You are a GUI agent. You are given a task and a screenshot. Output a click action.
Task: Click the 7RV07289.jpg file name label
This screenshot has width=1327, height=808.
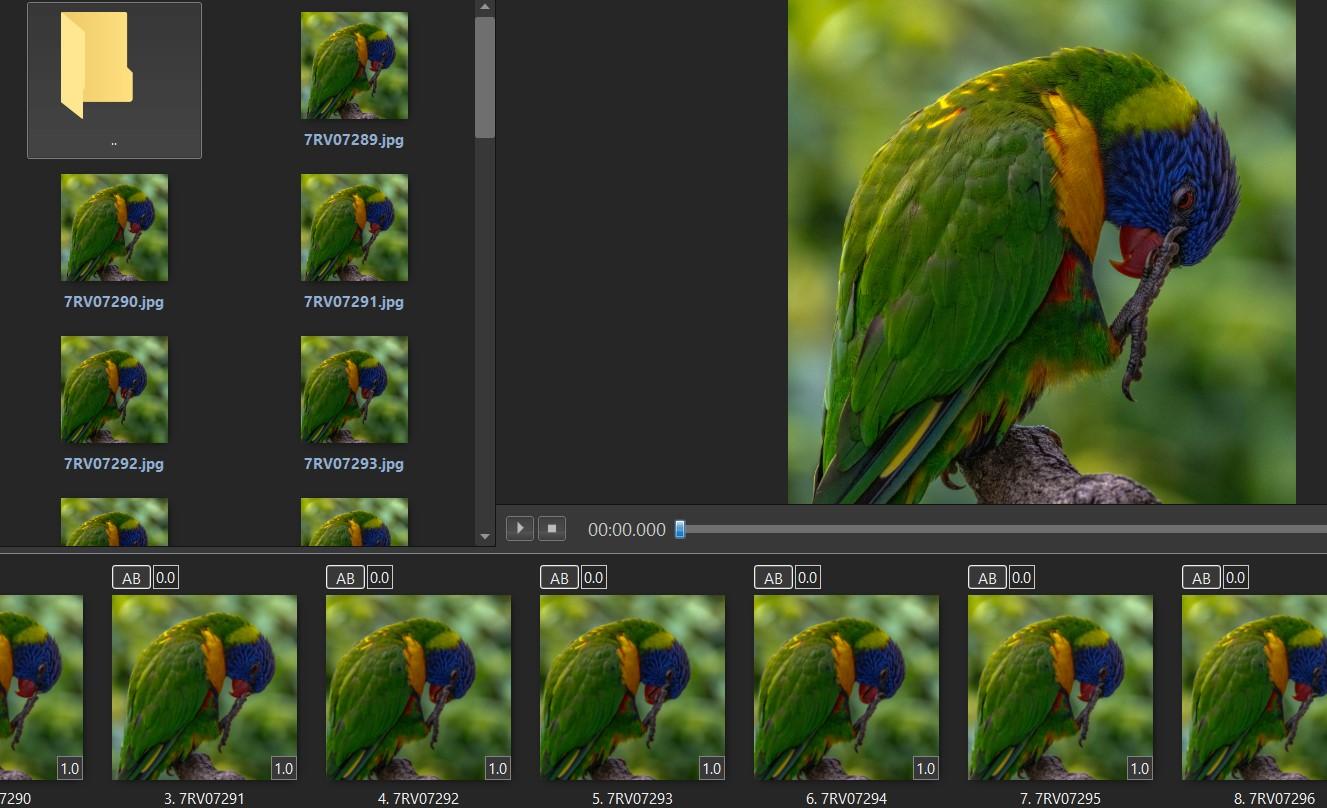[x=354, y=140]
